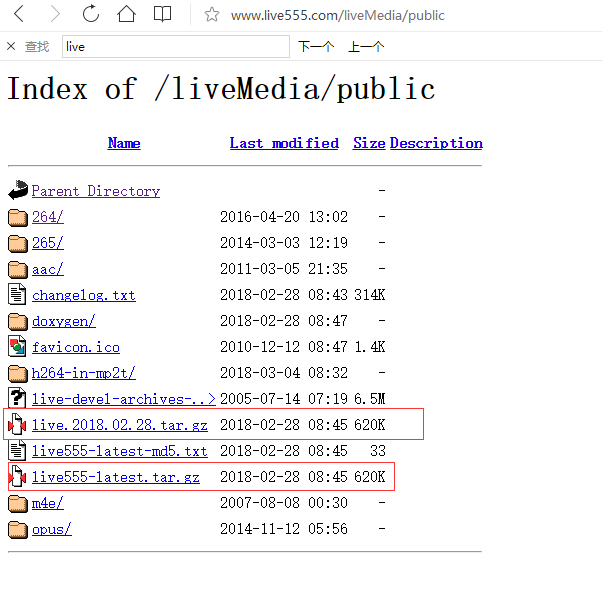Bookmark page with the star icon

coord(212,15)
